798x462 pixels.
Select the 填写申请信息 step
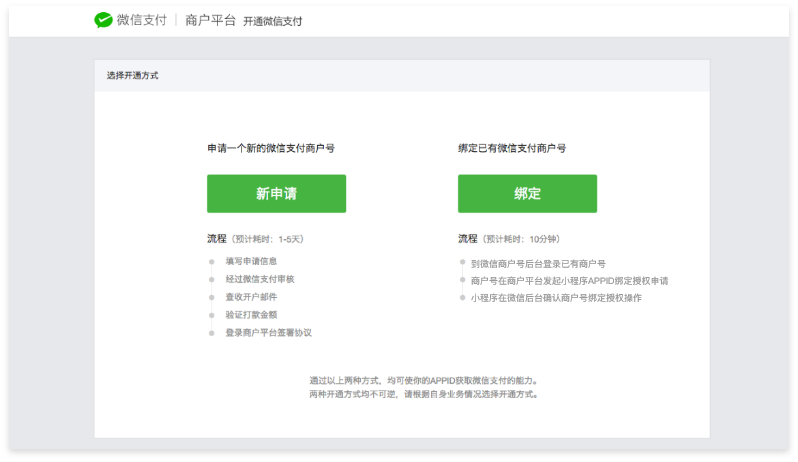coord(250,263)
